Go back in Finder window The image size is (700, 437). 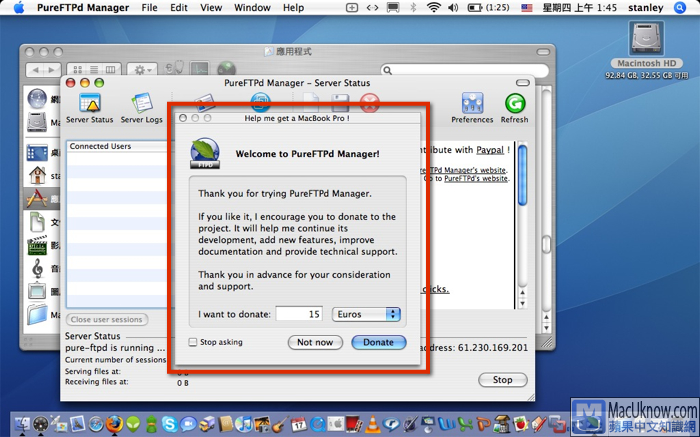pos(35,70)
